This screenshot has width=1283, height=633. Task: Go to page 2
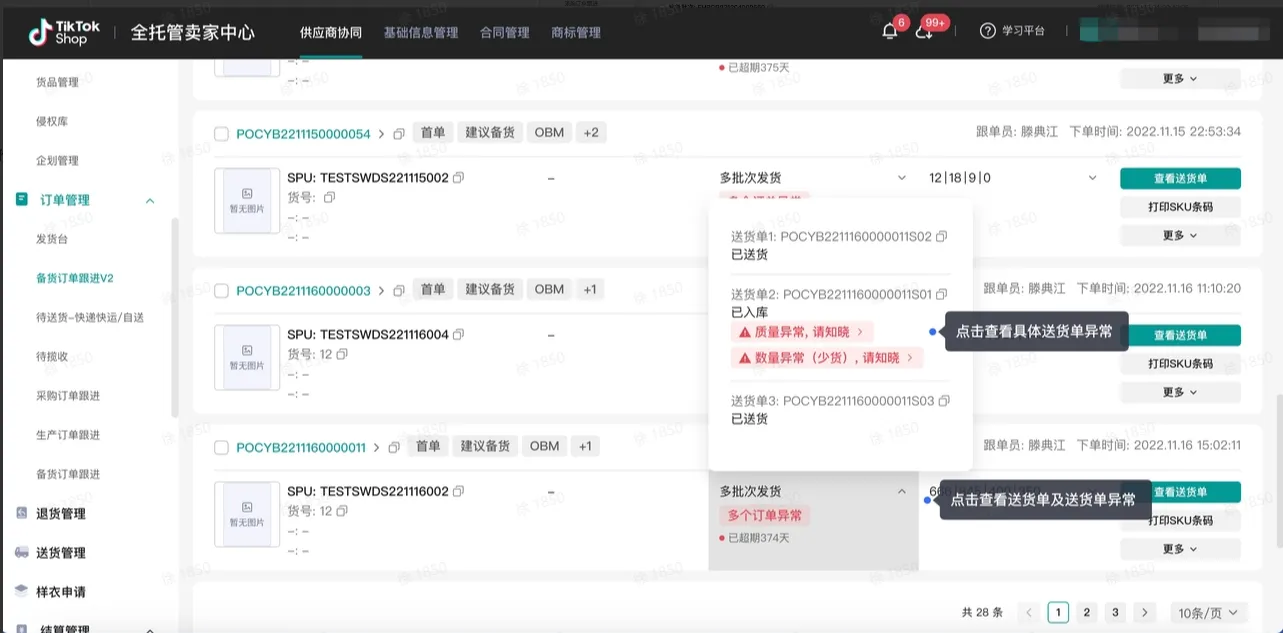coord(1087,613)
